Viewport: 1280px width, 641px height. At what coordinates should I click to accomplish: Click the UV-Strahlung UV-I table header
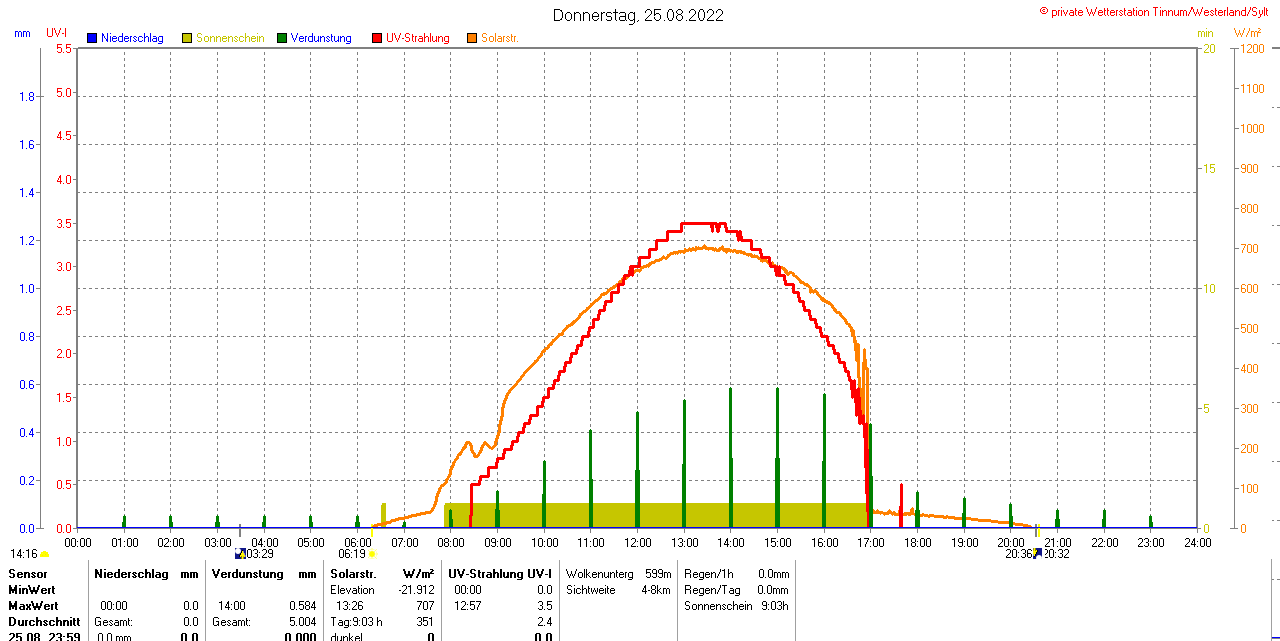[500, 574]
